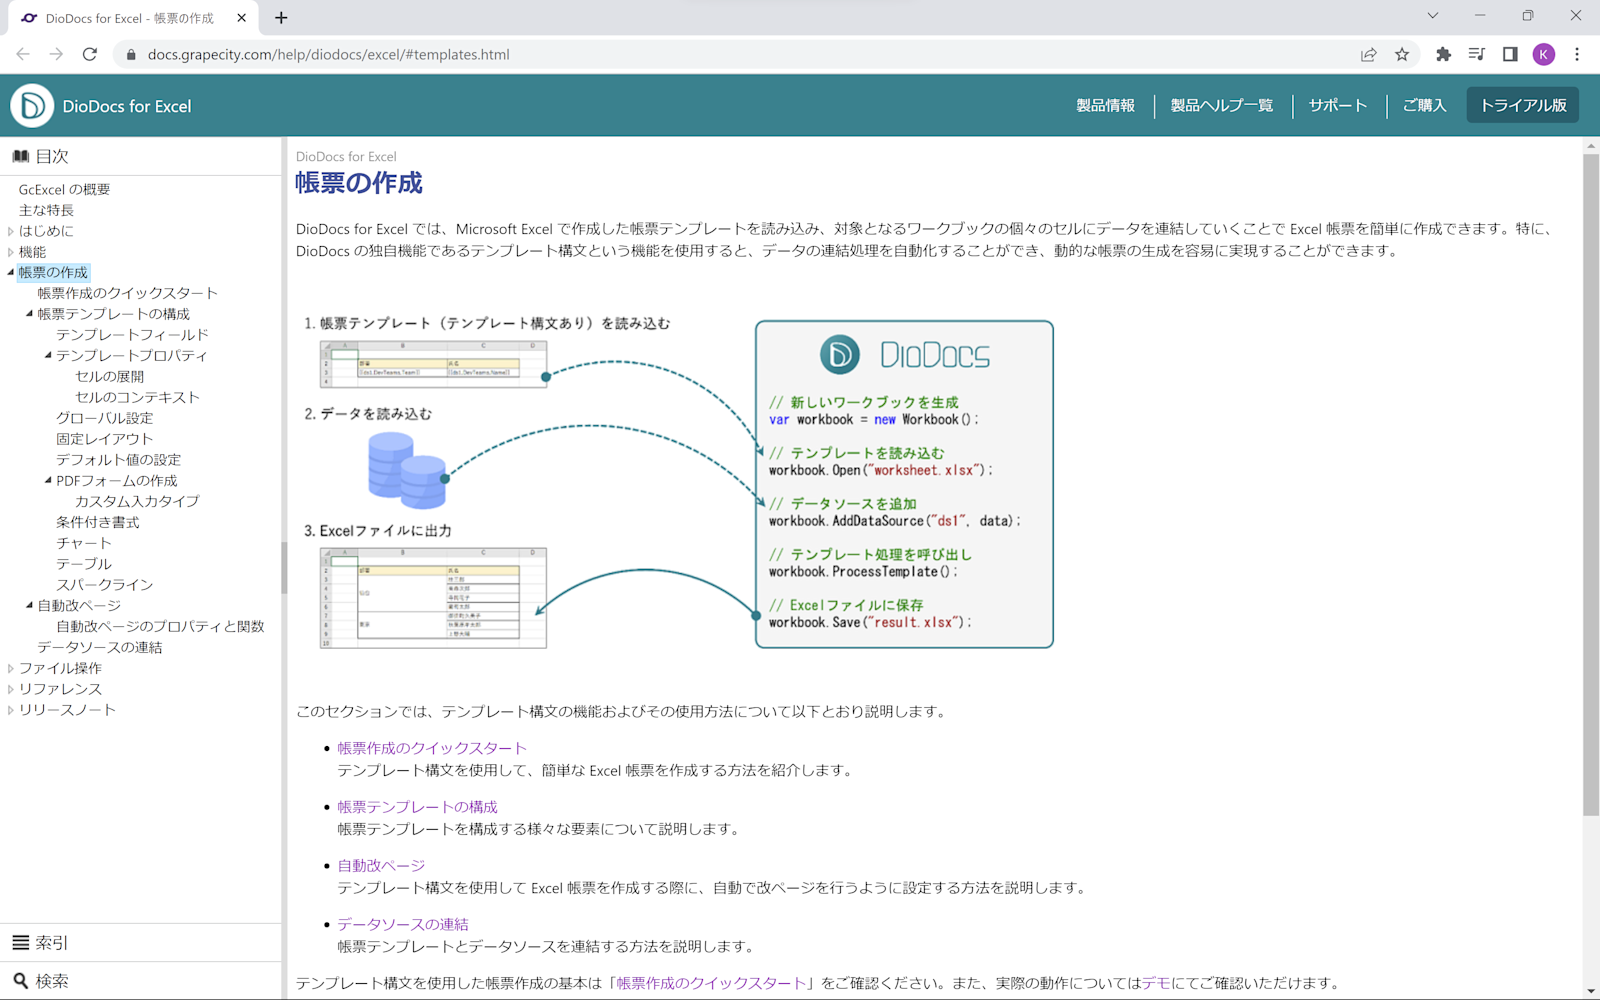Bookmark this page with the star icon

coord(1402,54)
